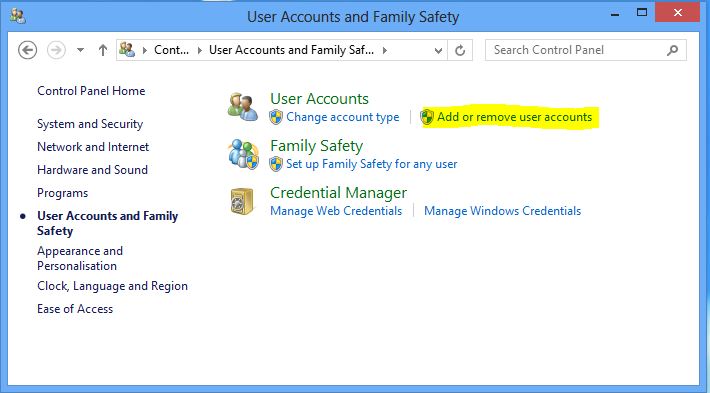Click the title bar window icon

click(18, 17)
